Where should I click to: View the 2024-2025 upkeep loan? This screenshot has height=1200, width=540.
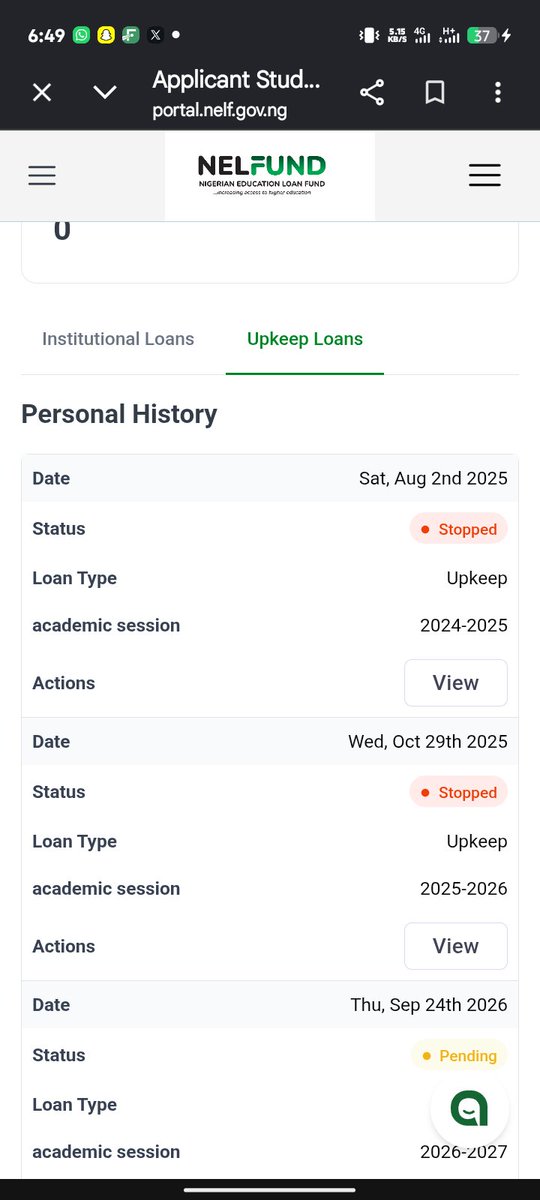point(456,683)
